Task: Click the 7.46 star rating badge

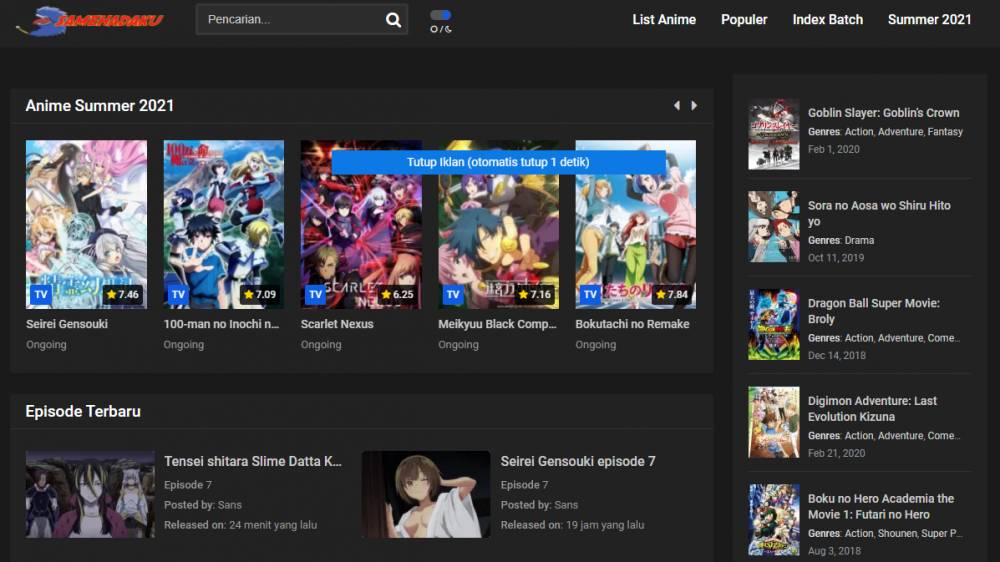Action: [x=123, y=295]
